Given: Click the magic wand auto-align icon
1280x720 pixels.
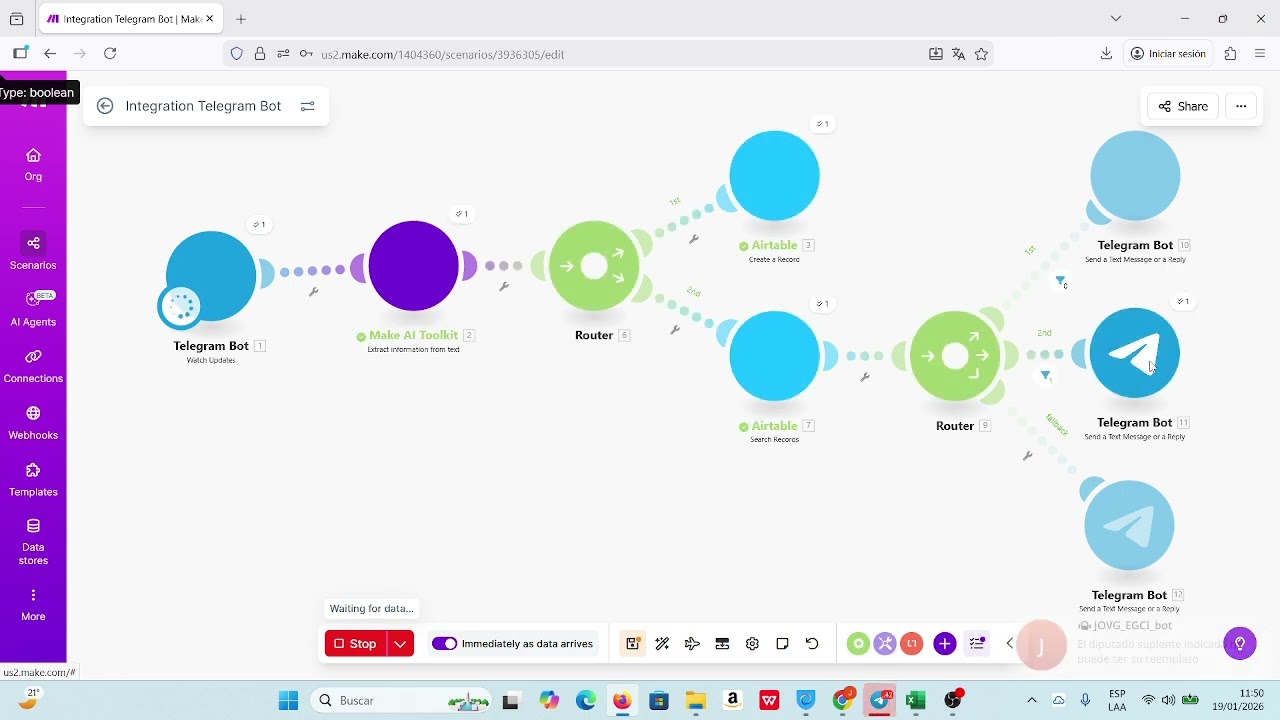Looking at the screenshot, I should [662, 644].
